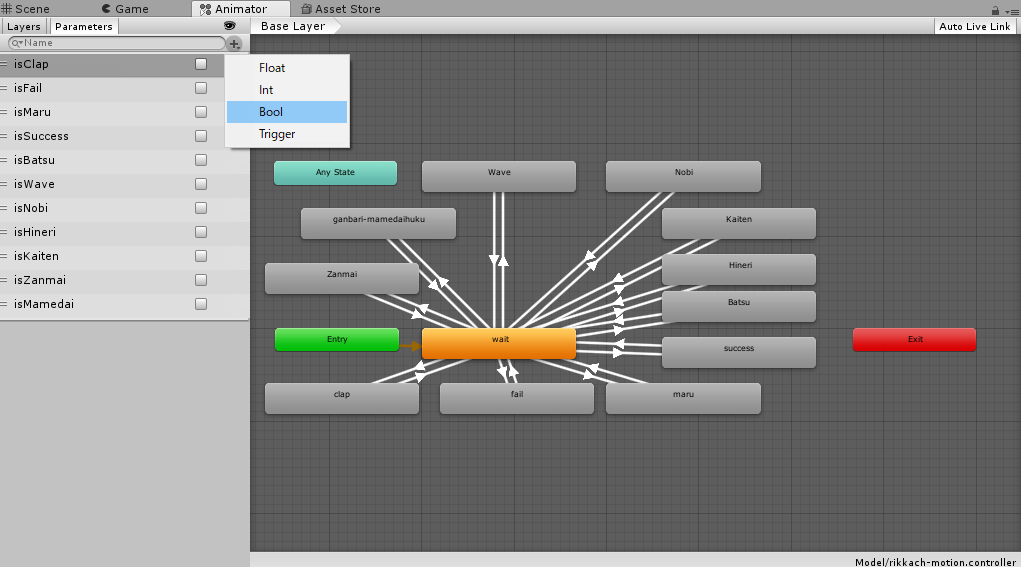Check the isSuccess parameter box
This screenshot has height=567, width=1021.
click(x=201, y=136)
